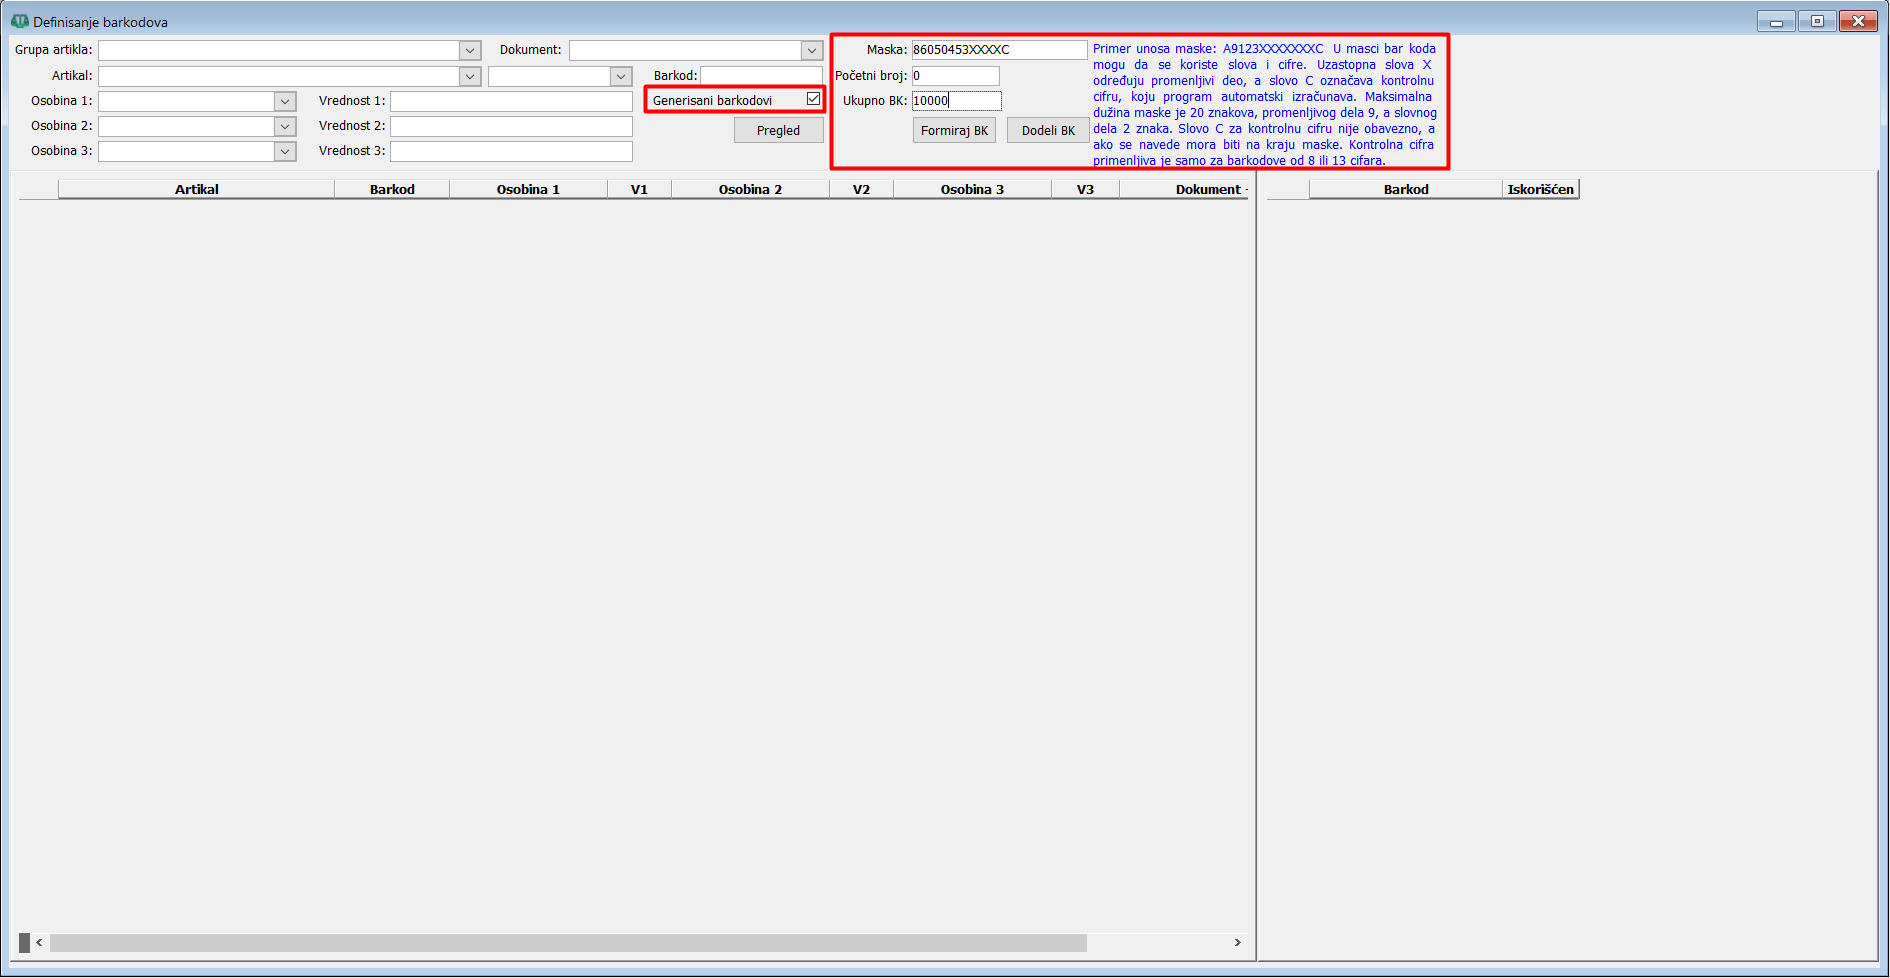Click the V3 column header
The image size is (1890, 978).
point(1085,189)
